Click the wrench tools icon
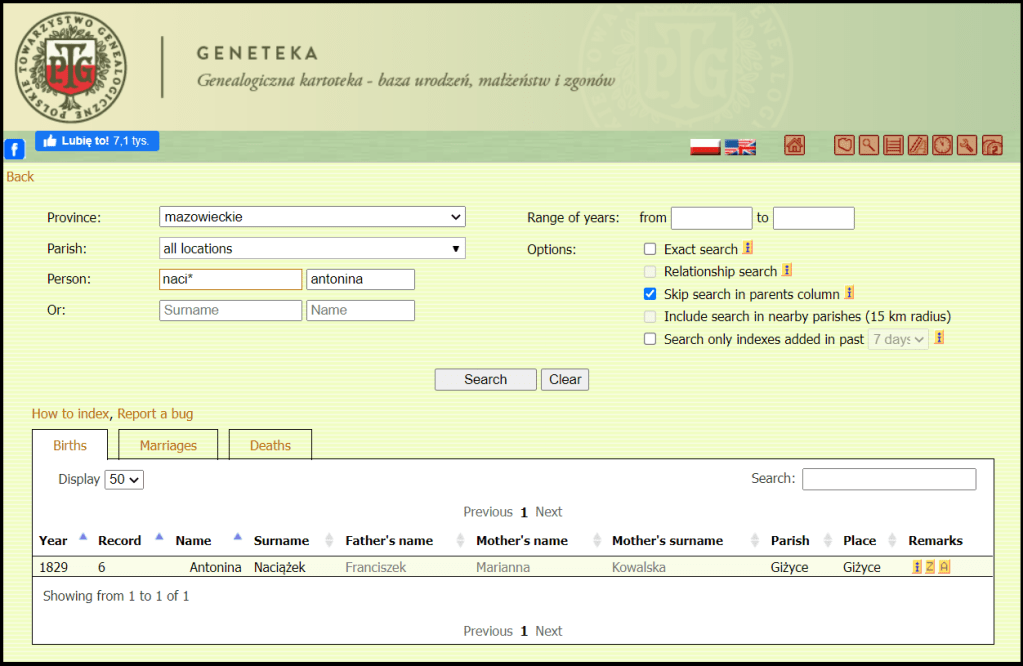This screenshot has height=666, width=1023. [967, 146]
